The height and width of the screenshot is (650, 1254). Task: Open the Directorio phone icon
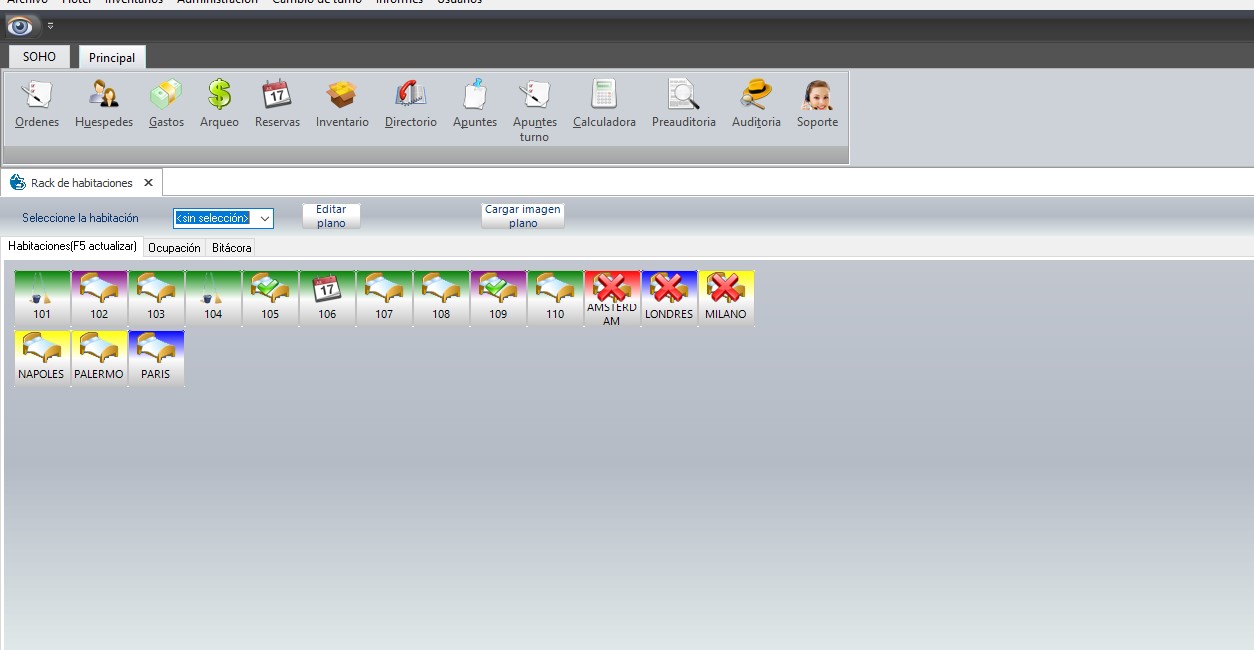411,96
